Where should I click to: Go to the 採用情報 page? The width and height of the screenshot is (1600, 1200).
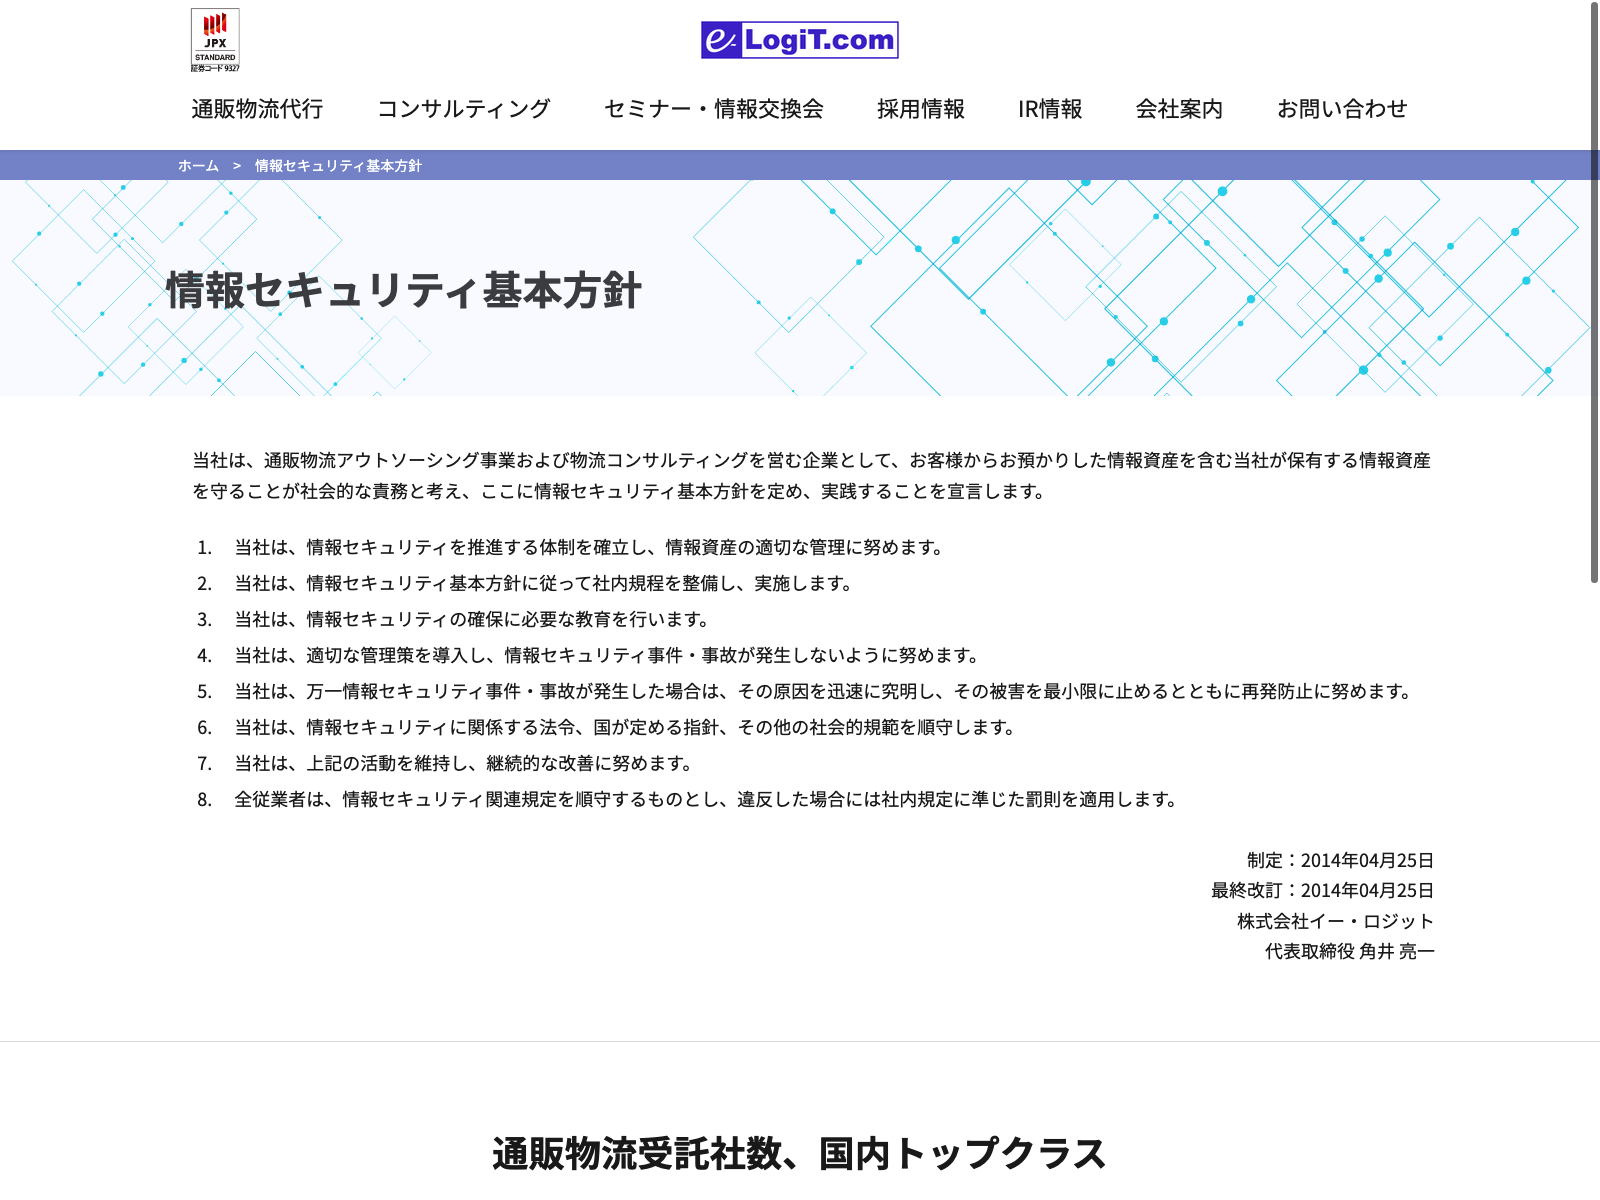point(920,109)
